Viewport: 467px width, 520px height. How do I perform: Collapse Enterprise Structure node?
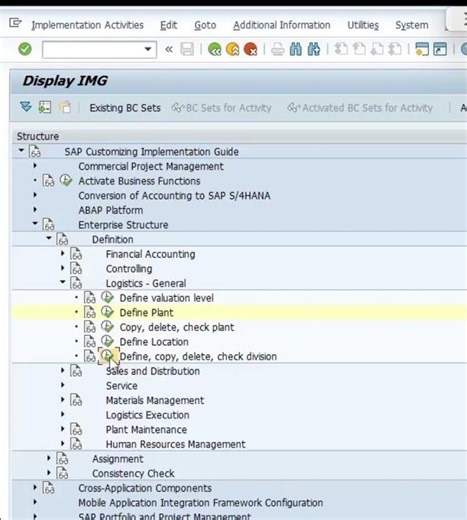tap(35, 224)
